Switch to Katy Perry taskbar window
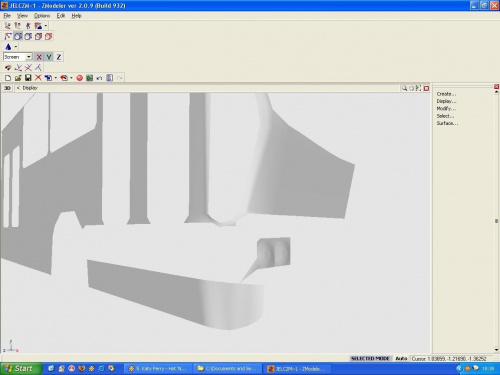The height and width of the screenshot is (375, 500). coord(158,369)
